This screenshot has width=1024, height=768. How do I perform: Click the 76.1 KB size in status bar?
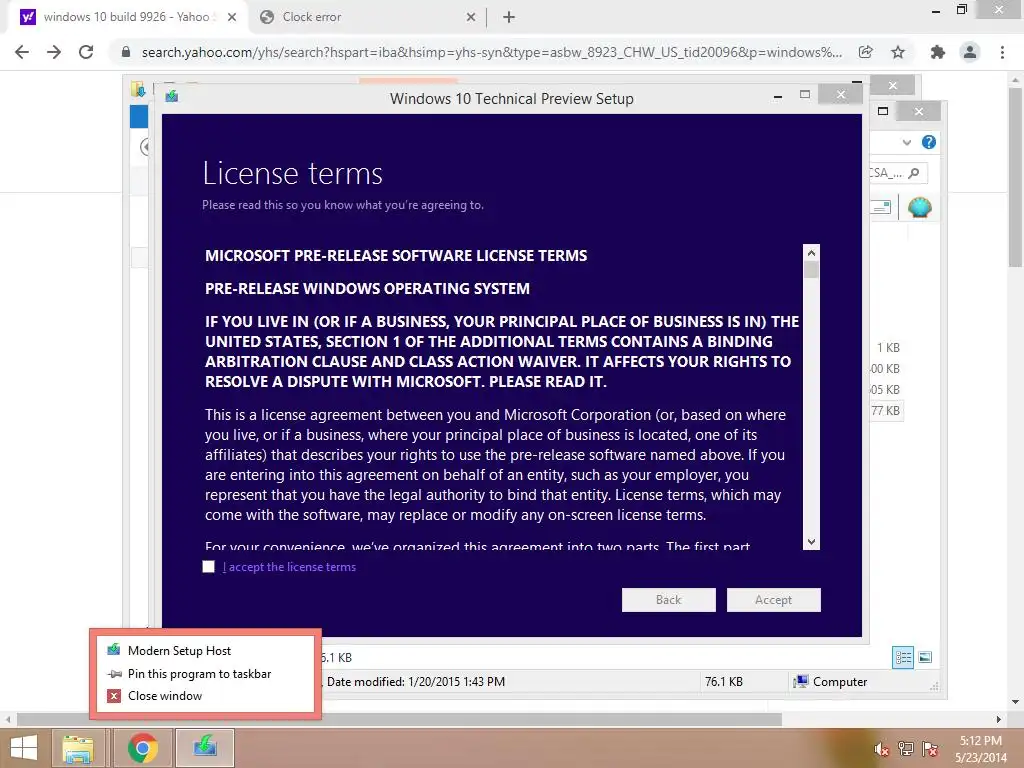click(724, 682)
